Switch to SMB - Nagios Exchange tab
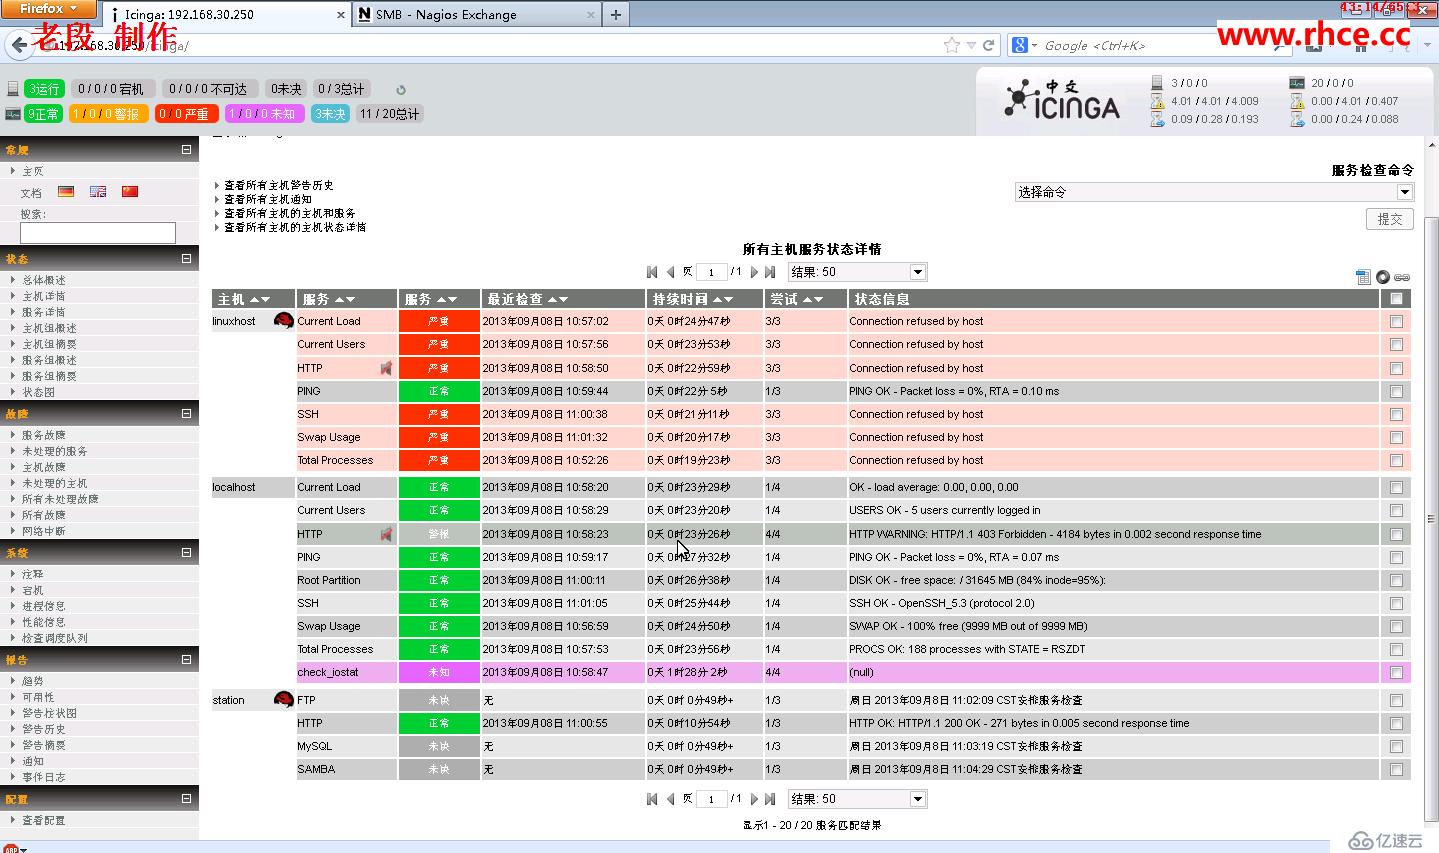The image size is (1439, 853). [x=476, y=14]
